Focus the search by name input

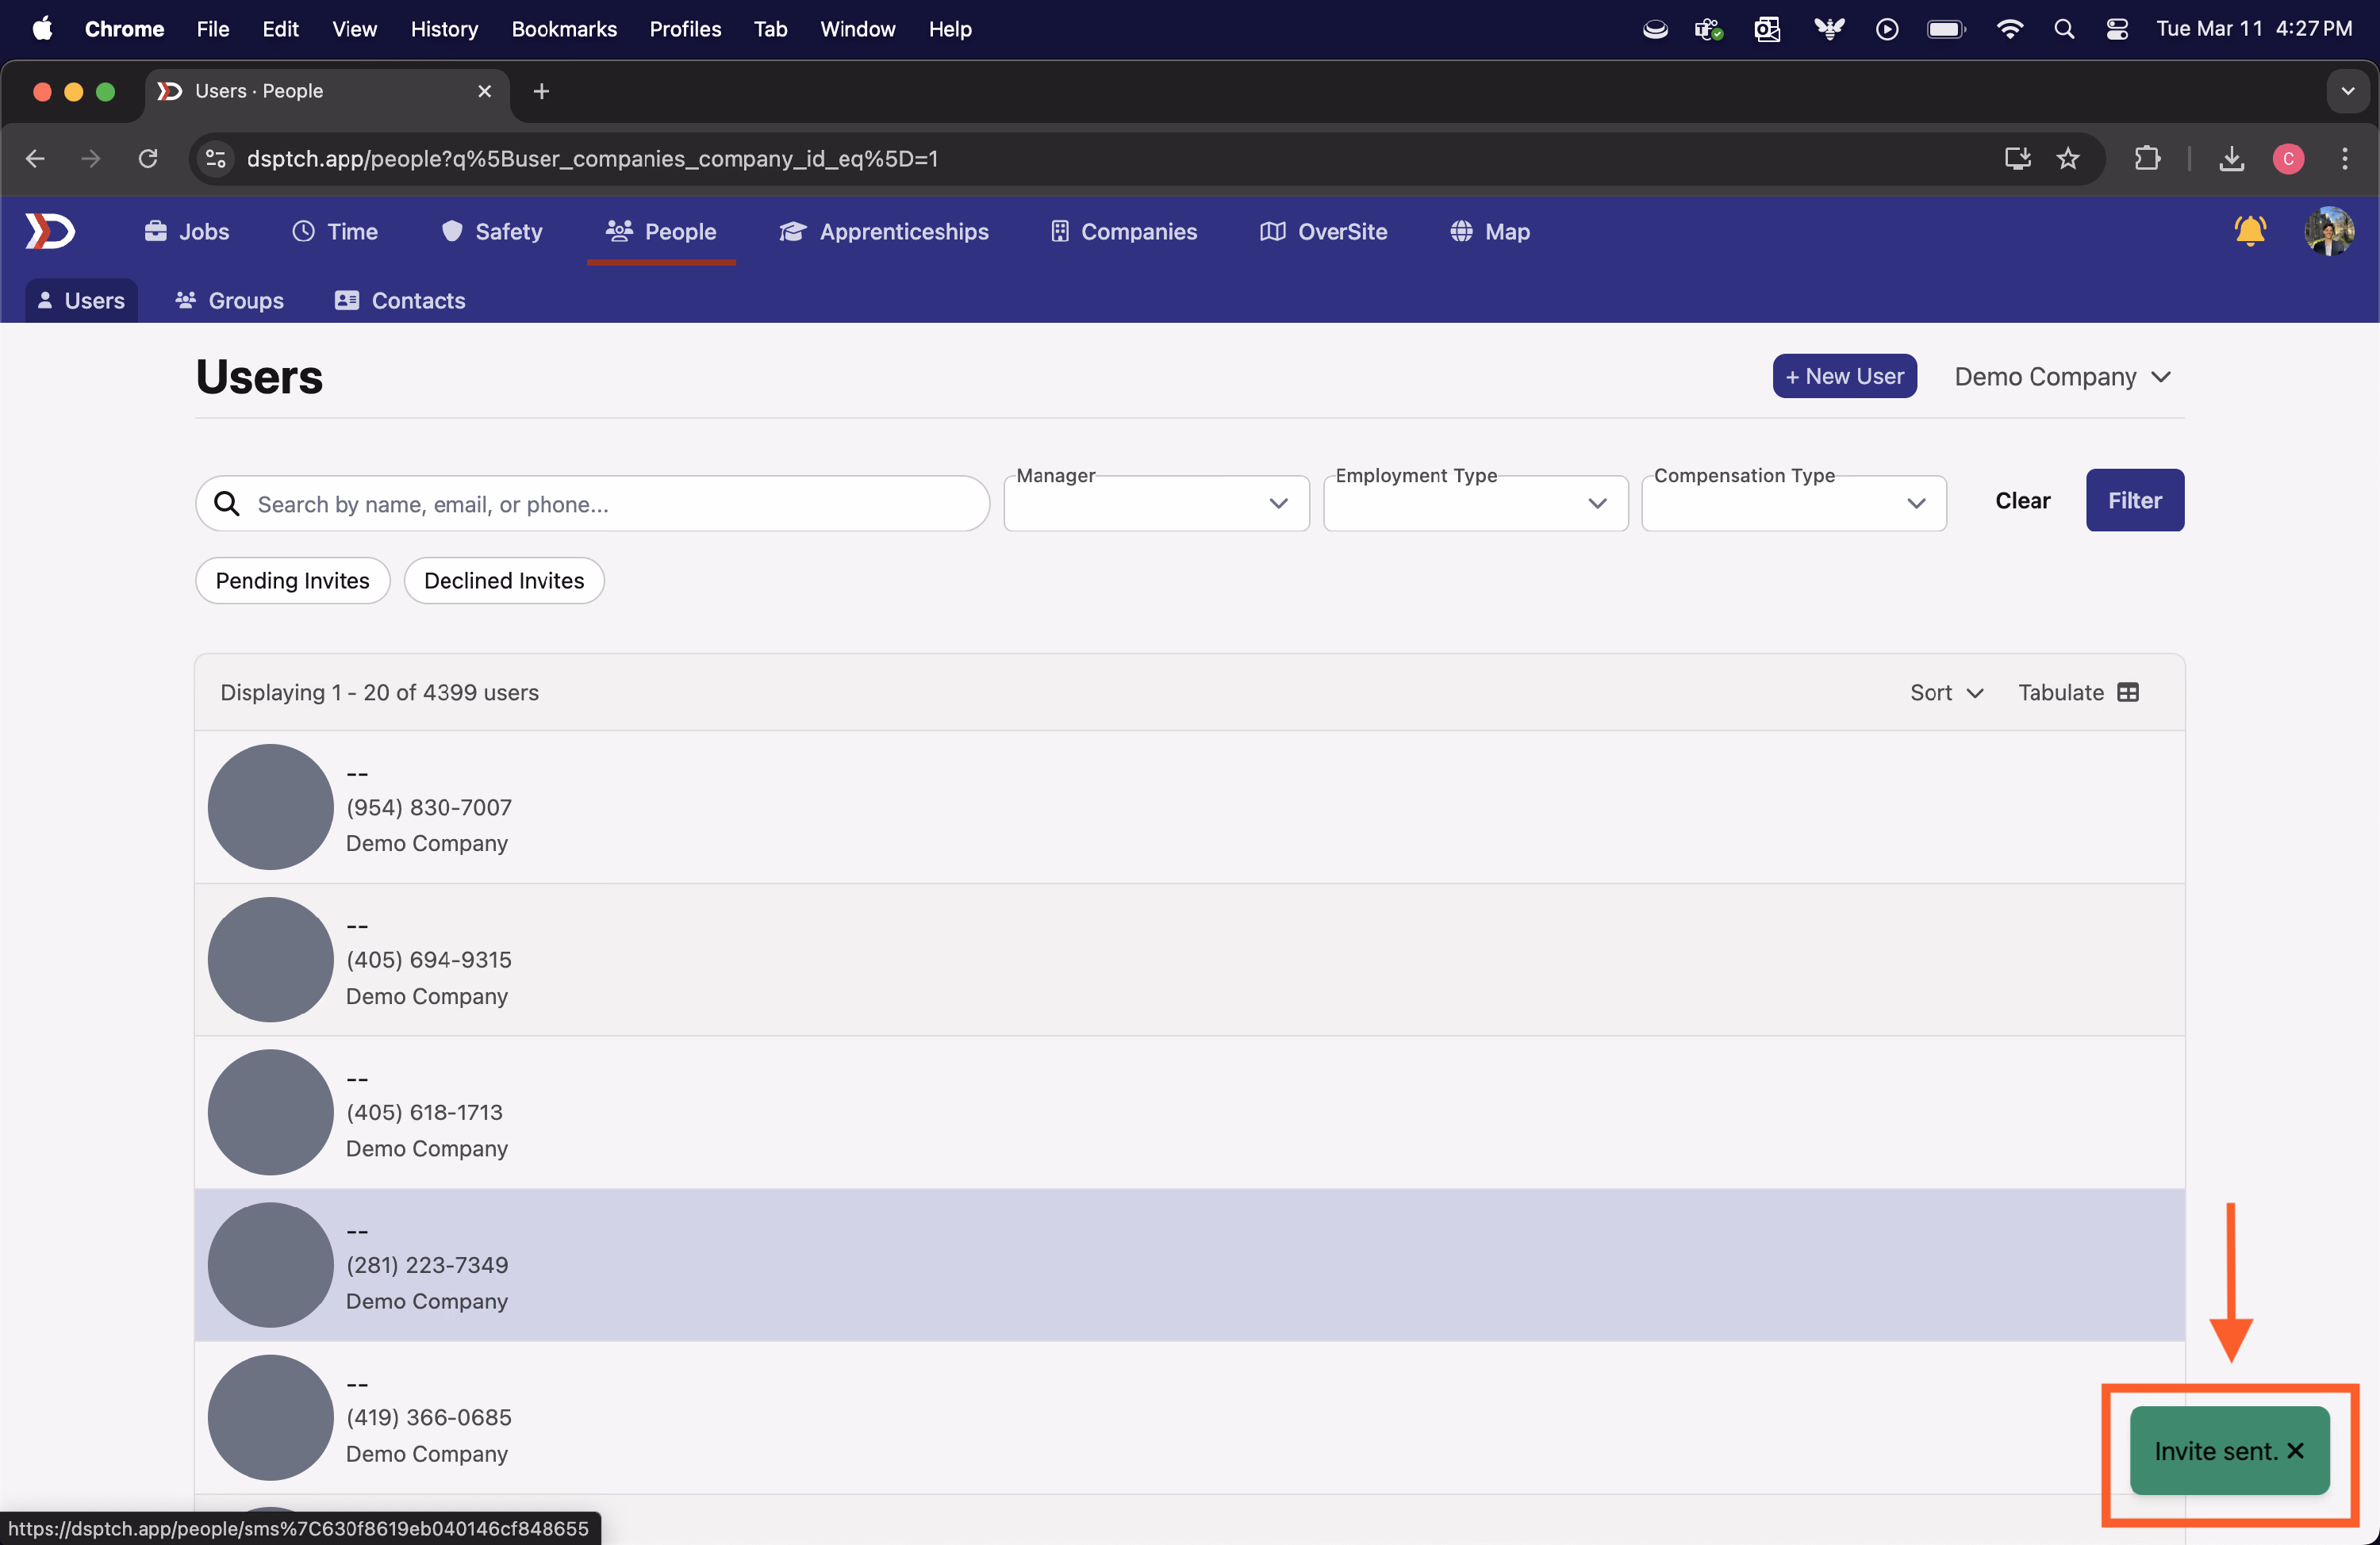point(592,503)
